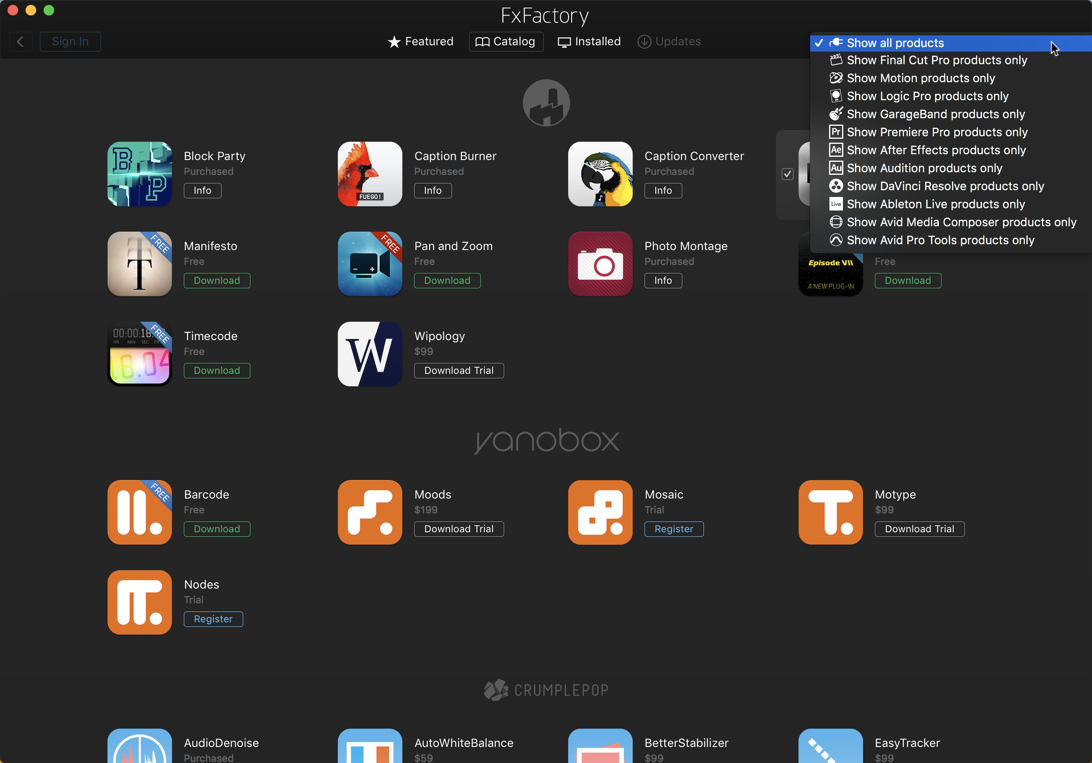Download the Moods trial
The width and height of the screenshot is (1092, 763).
tap(459, 529)
